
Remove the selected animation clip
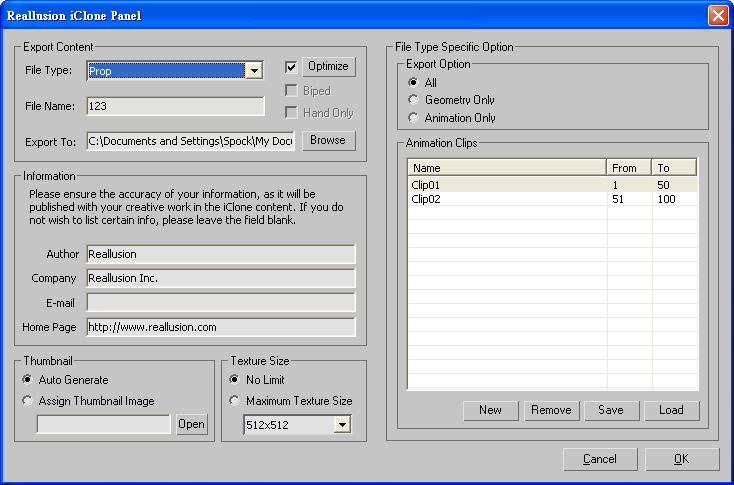point(551,410)
